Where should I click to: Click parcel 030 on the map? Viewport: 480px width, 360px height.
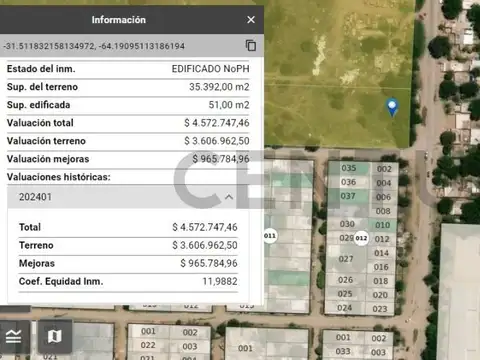(x=347, y=224)
